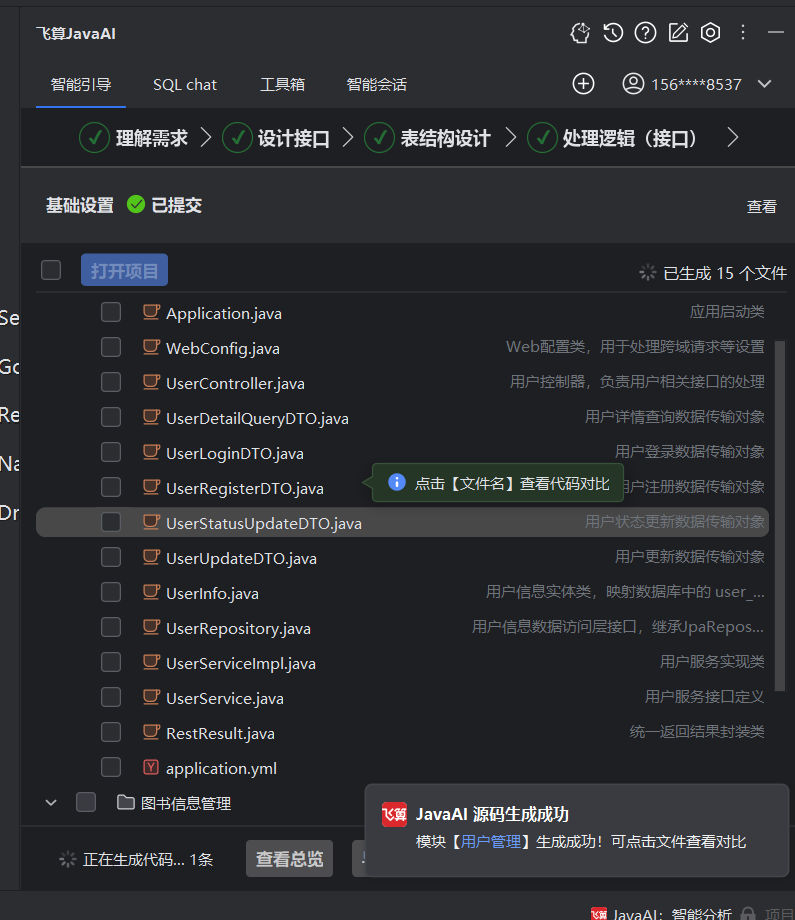Click the info icon in the tooltip
Image resolution: width=795 pixels, height=920 pixels.
pos(397,482)
